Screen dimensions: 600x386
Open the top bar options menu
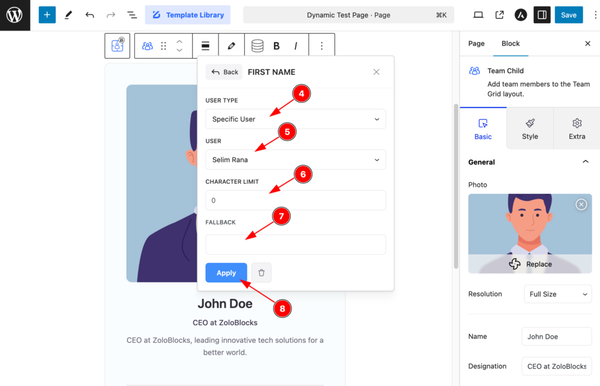(595, 15)
